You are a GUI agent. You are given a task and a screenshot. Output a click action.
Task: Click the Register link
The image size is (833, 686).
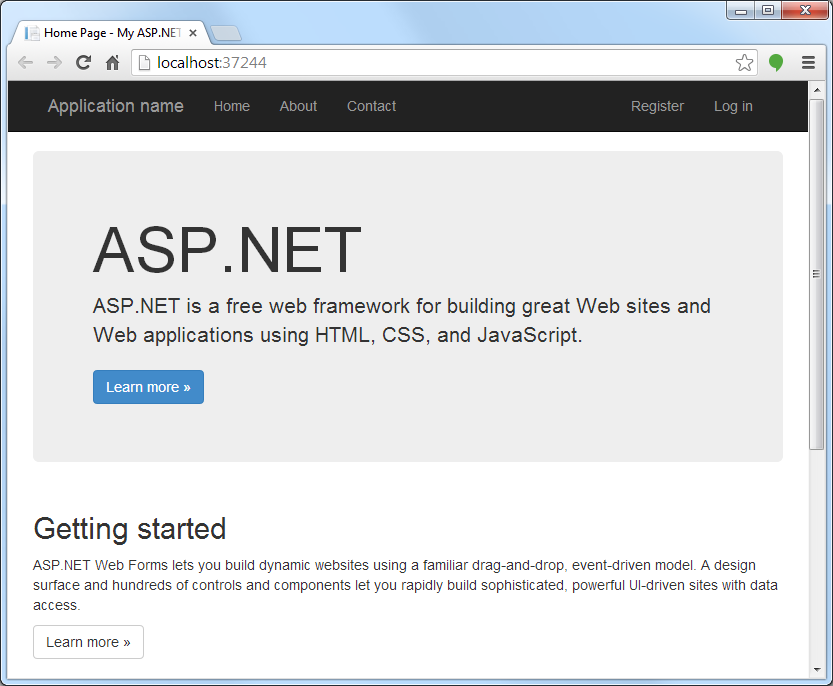(657, 106)
